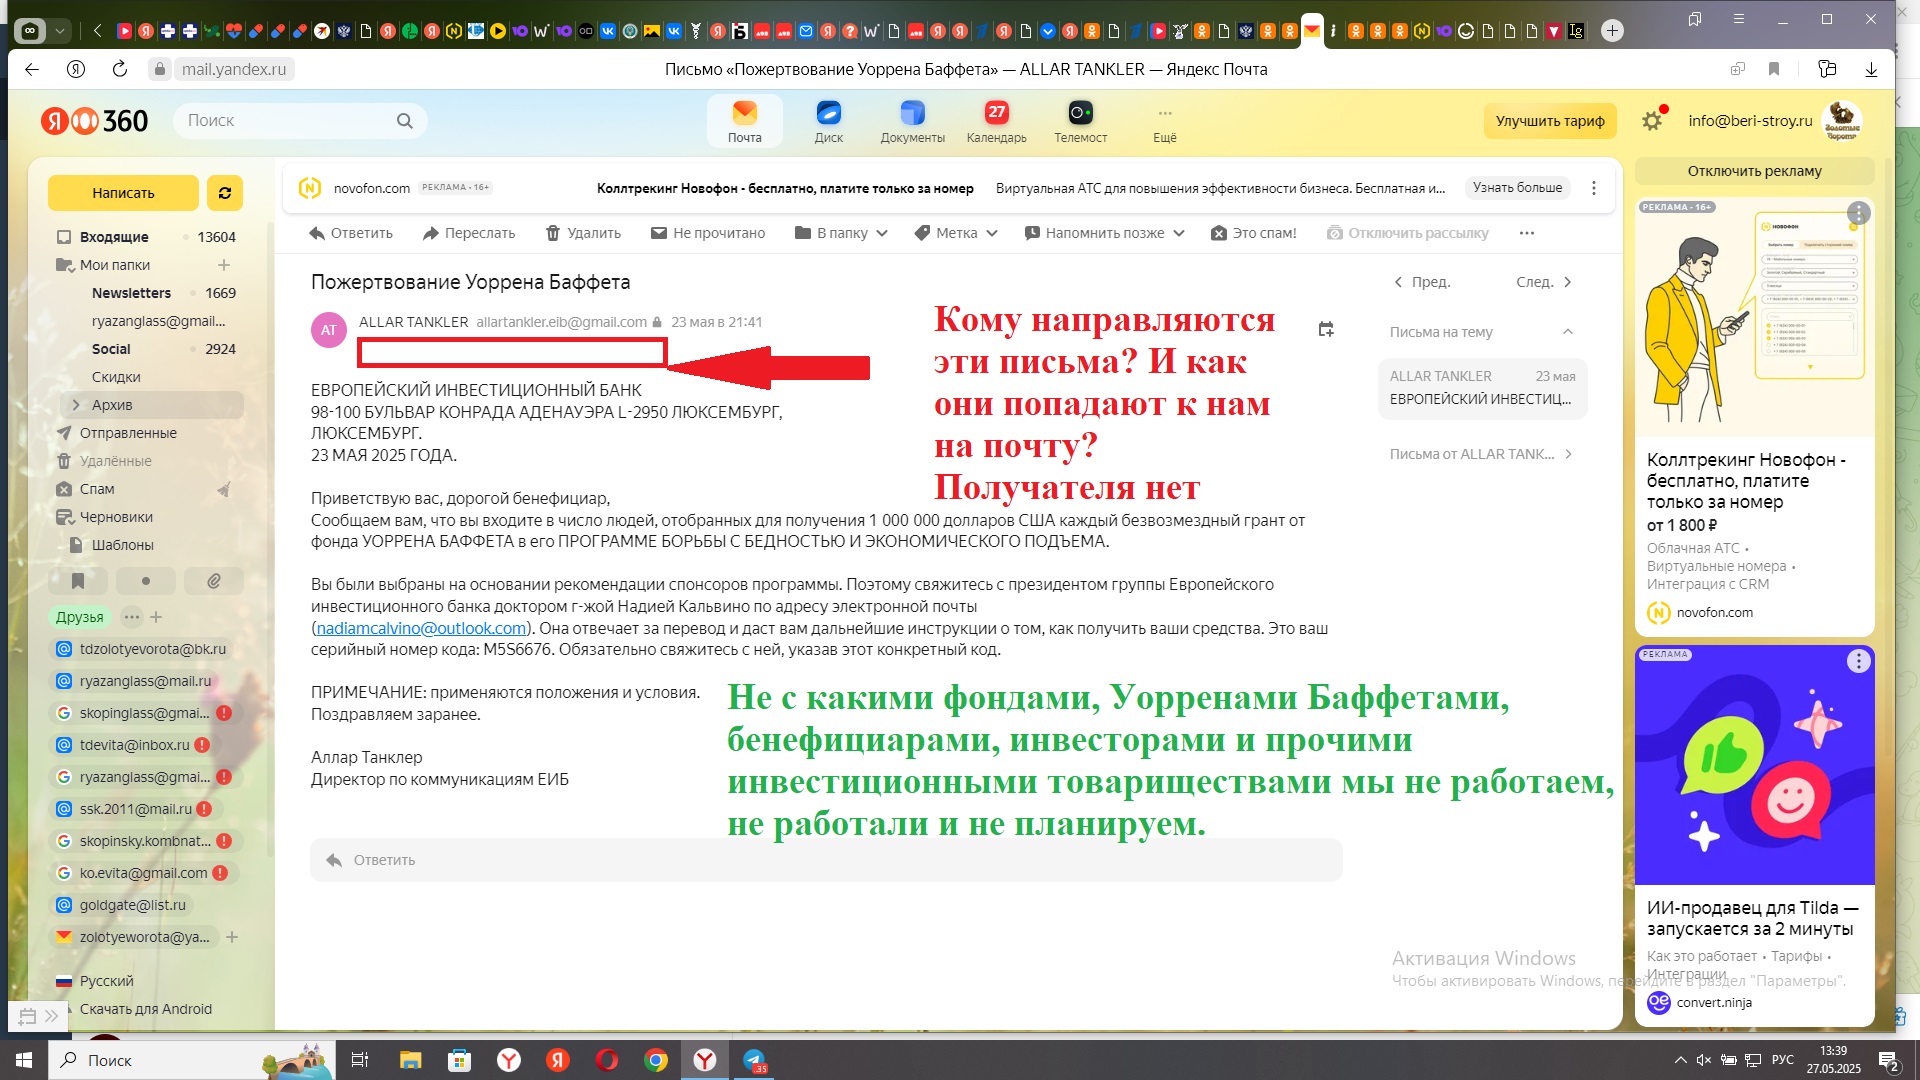Open the Диск service icon
1920x1080 pixels.
pos(828,121)
